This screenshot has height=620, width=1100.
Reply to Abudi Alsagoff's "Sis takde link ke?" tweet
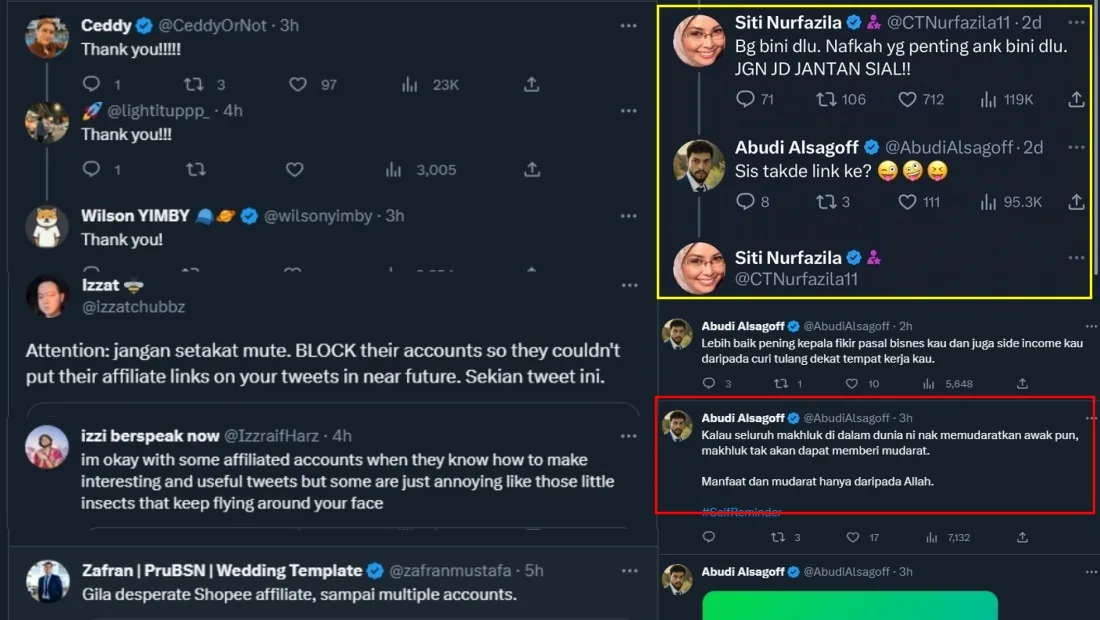pyautogui.click(x=745, y=201)
